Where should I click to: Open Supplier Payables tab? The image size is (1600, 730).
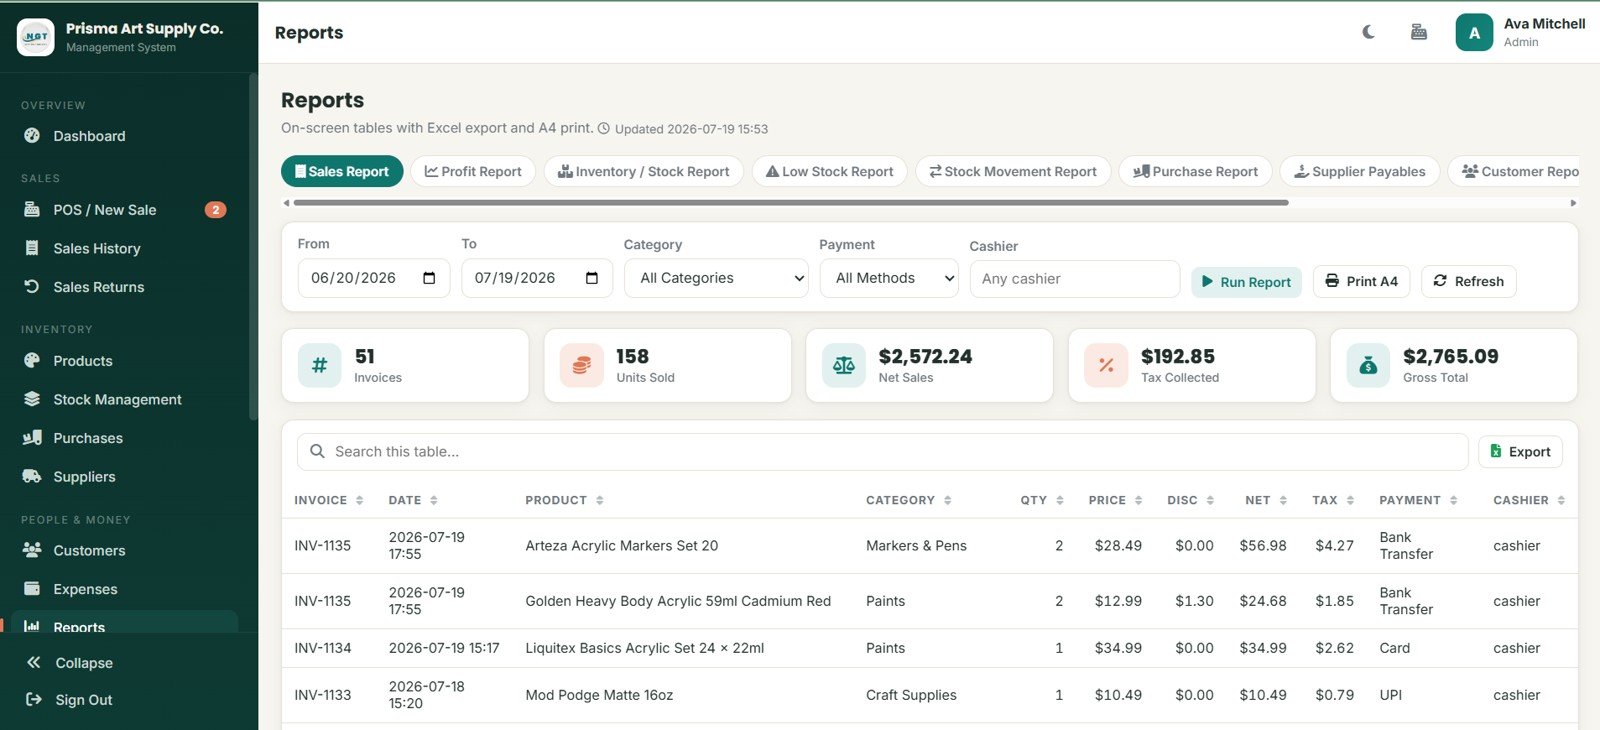pyautogui.click(x=1360, y=171)
